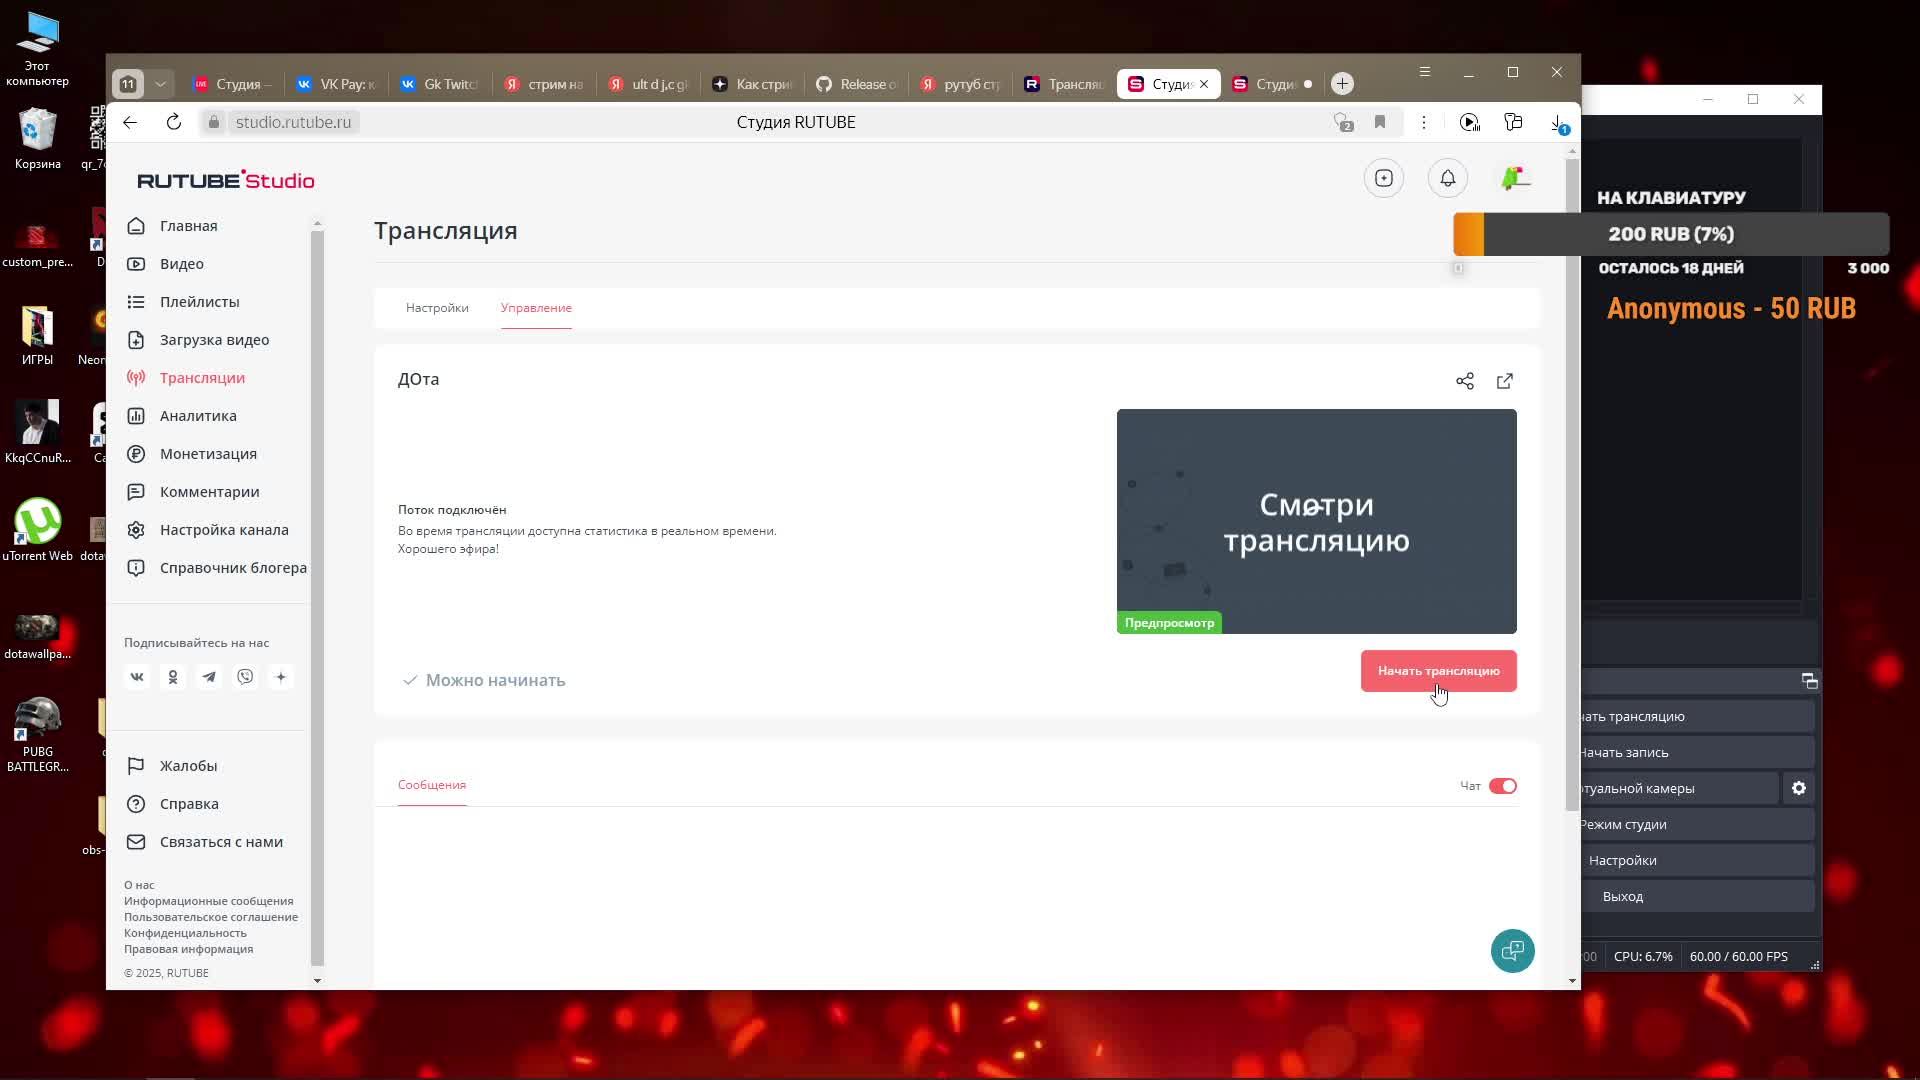
Task: Click the Предпросмотр green label
Action: pyautogui.click(x=1169, y=623)
